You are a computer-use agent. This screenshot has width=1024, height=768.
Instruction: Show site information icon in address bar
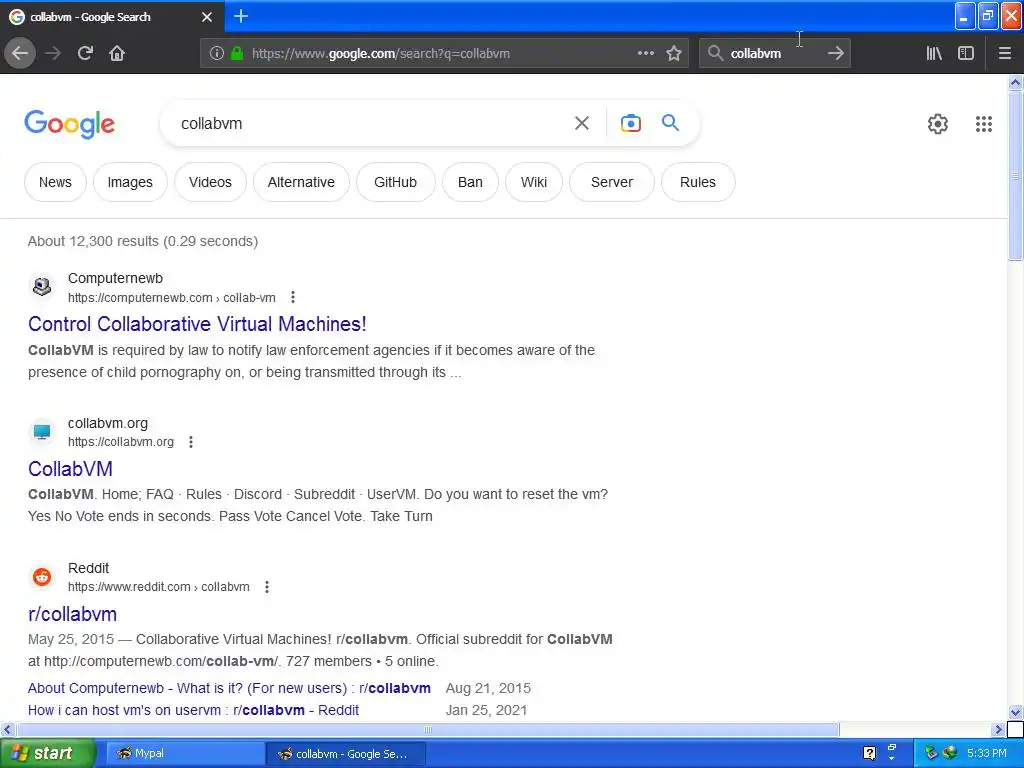217,53
